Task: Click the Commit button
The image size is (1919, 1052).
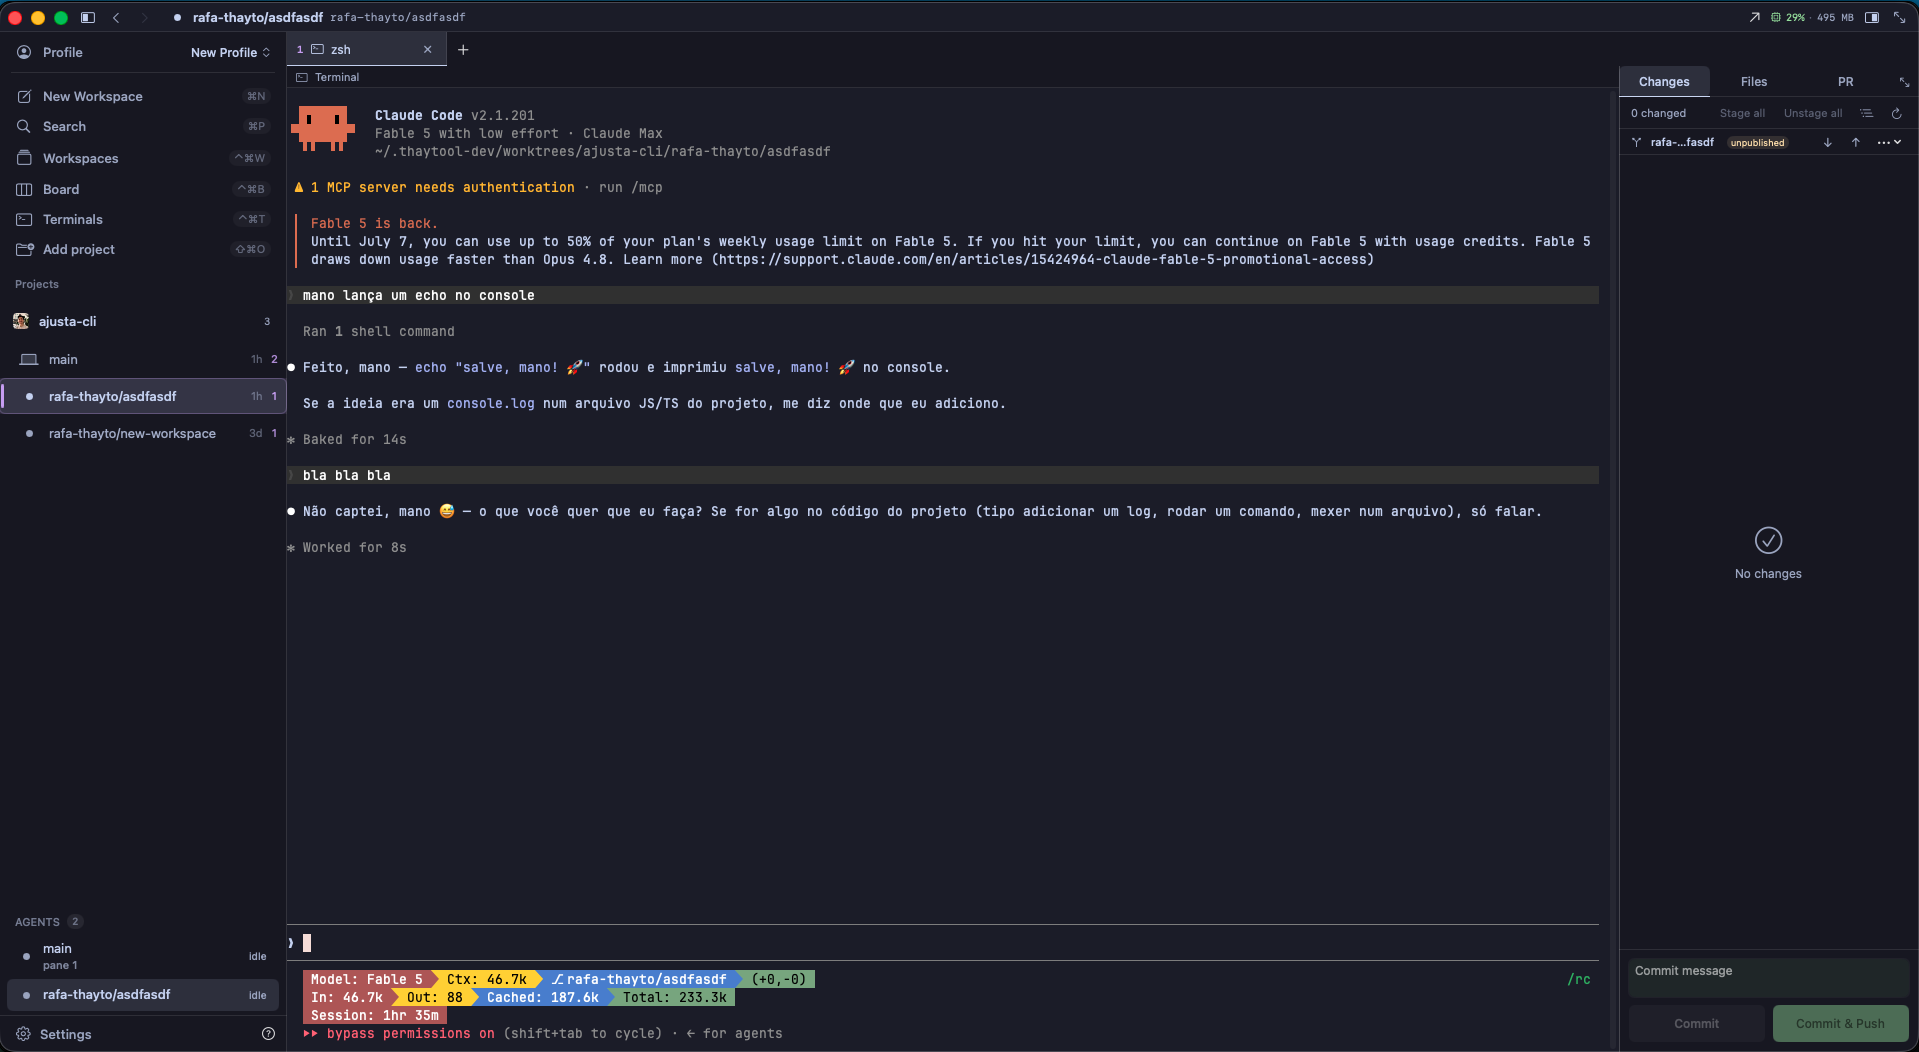Action: (1696, 1023)
